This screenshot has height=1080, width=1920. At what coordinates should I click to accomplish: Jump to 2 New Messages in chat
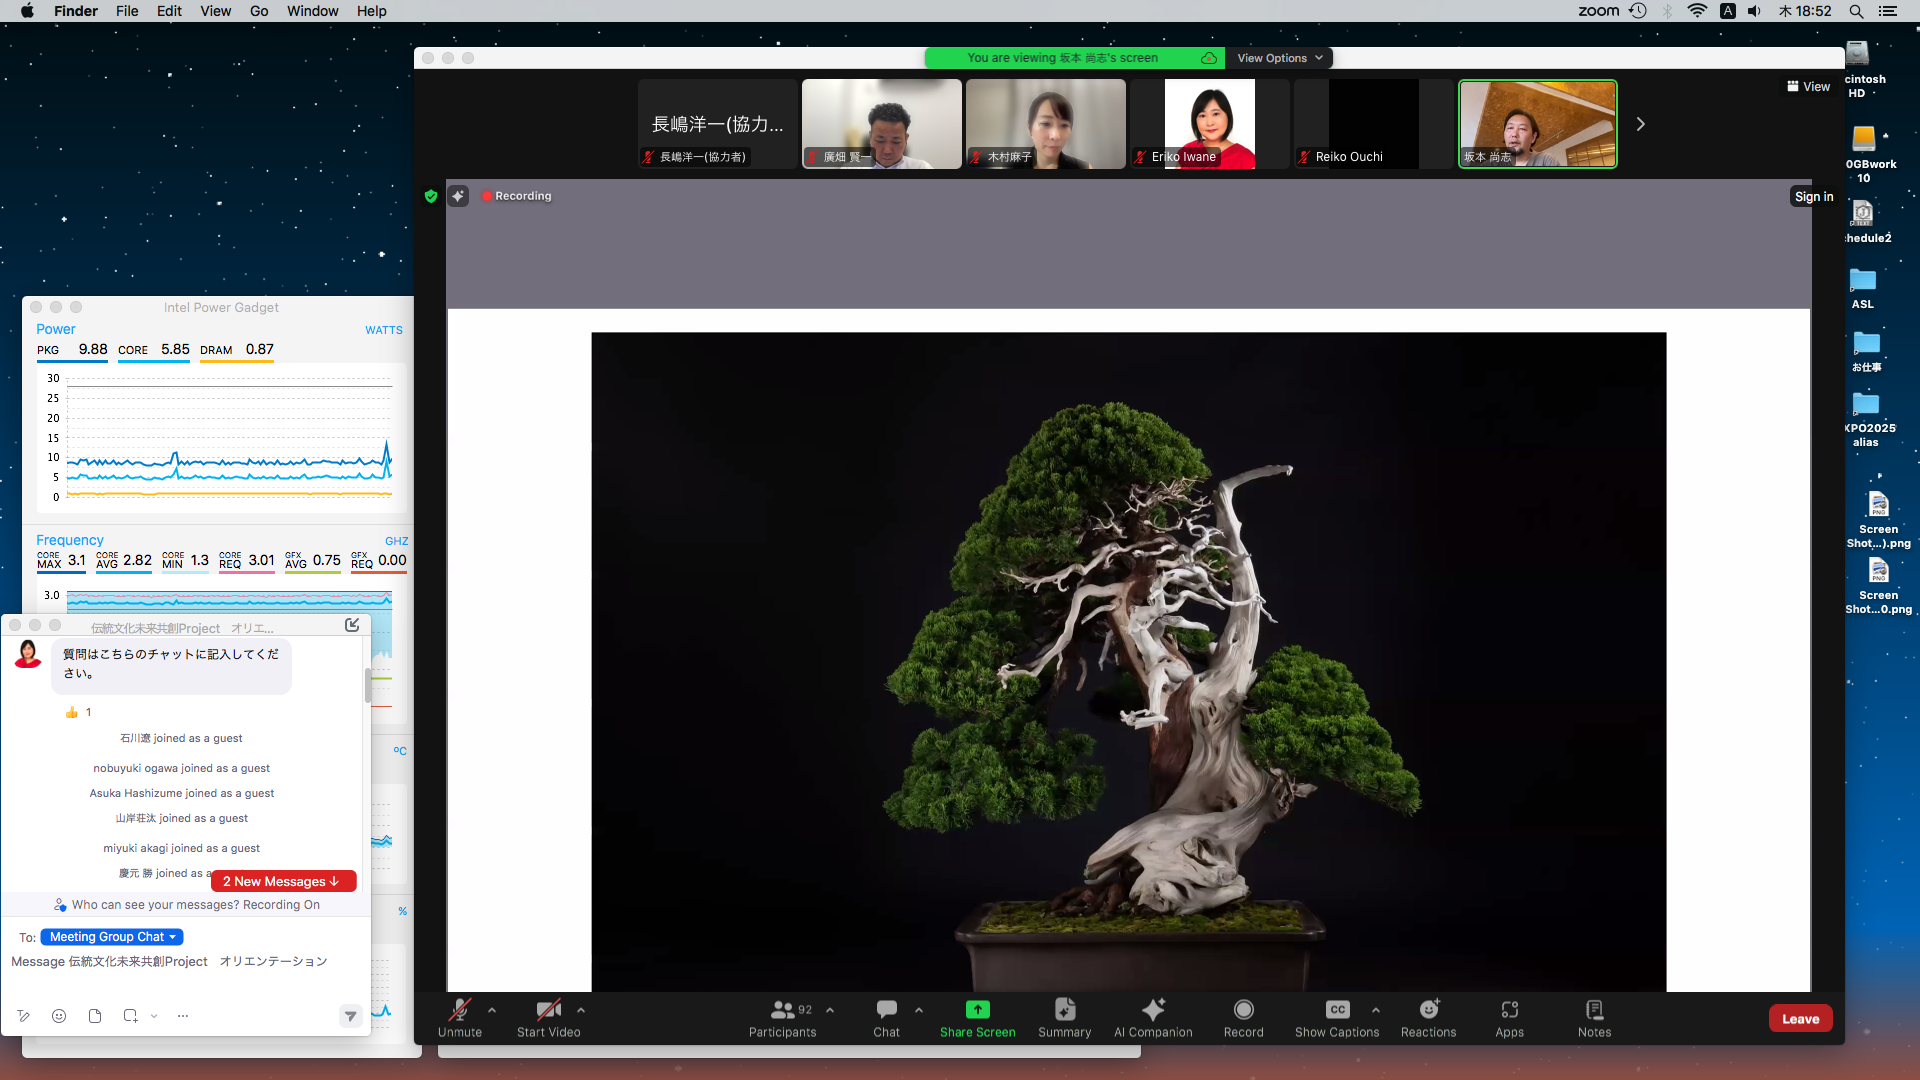click(x=283, y=881)
